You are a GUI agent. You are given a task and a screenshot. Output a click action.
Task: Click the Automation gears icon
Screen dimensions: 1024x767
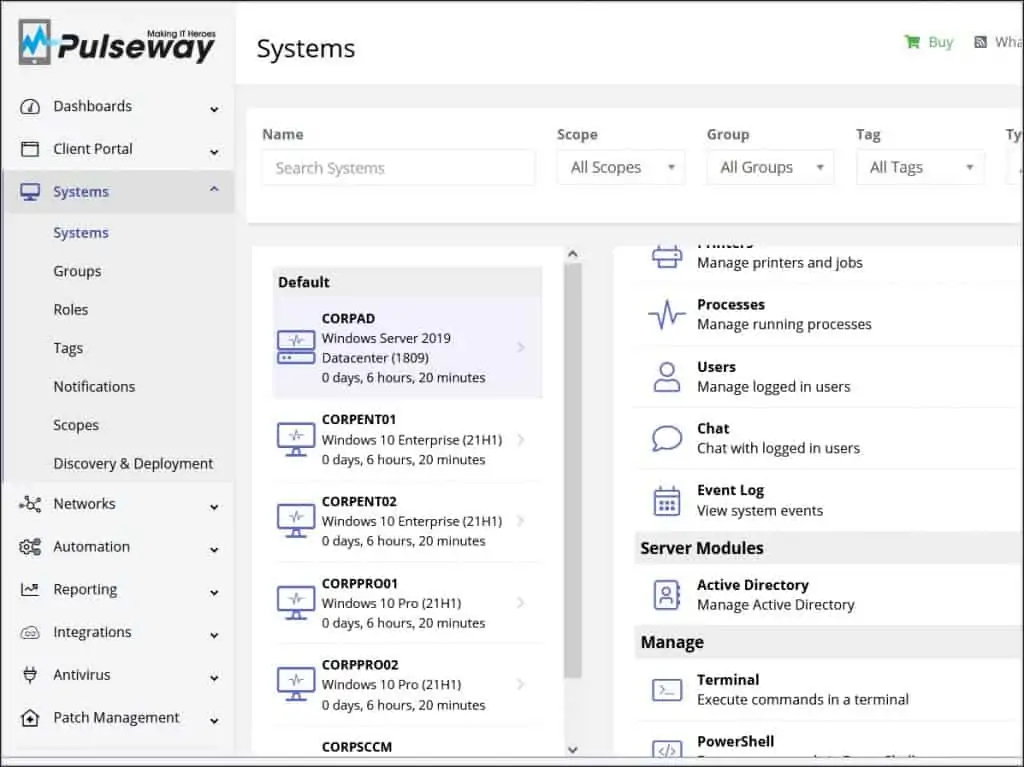point(30,547)
